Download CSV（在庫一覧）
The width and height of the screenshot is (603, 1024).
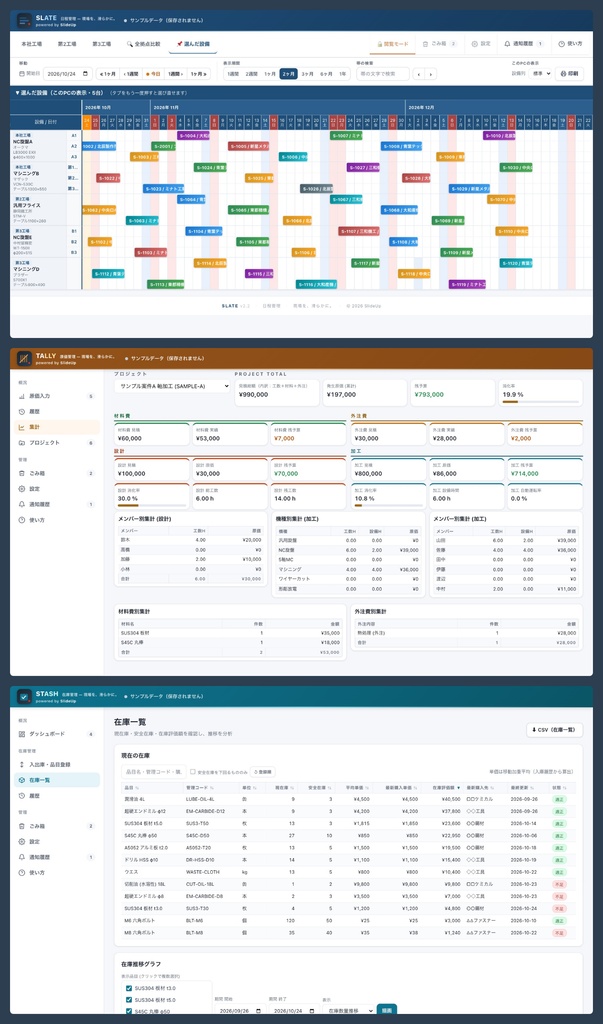[554, 730]
